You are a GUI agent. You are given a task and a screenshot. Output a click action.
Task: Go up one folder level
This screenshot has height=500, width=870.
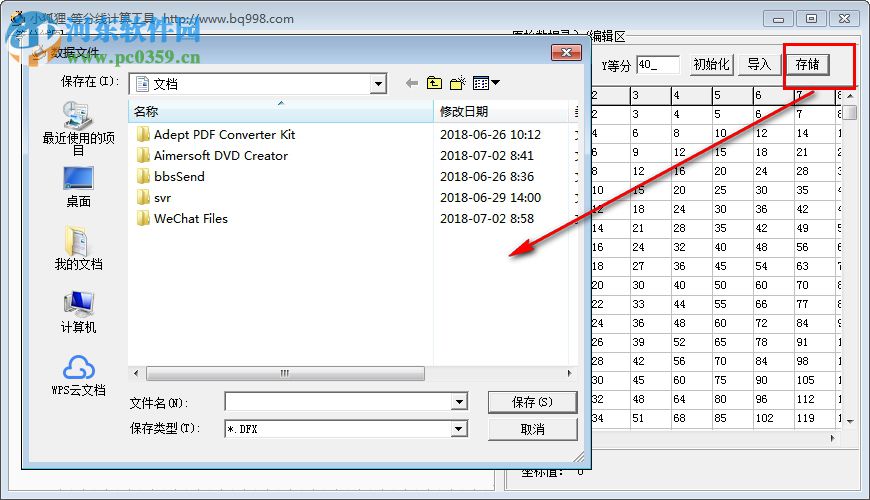point(434,83)
